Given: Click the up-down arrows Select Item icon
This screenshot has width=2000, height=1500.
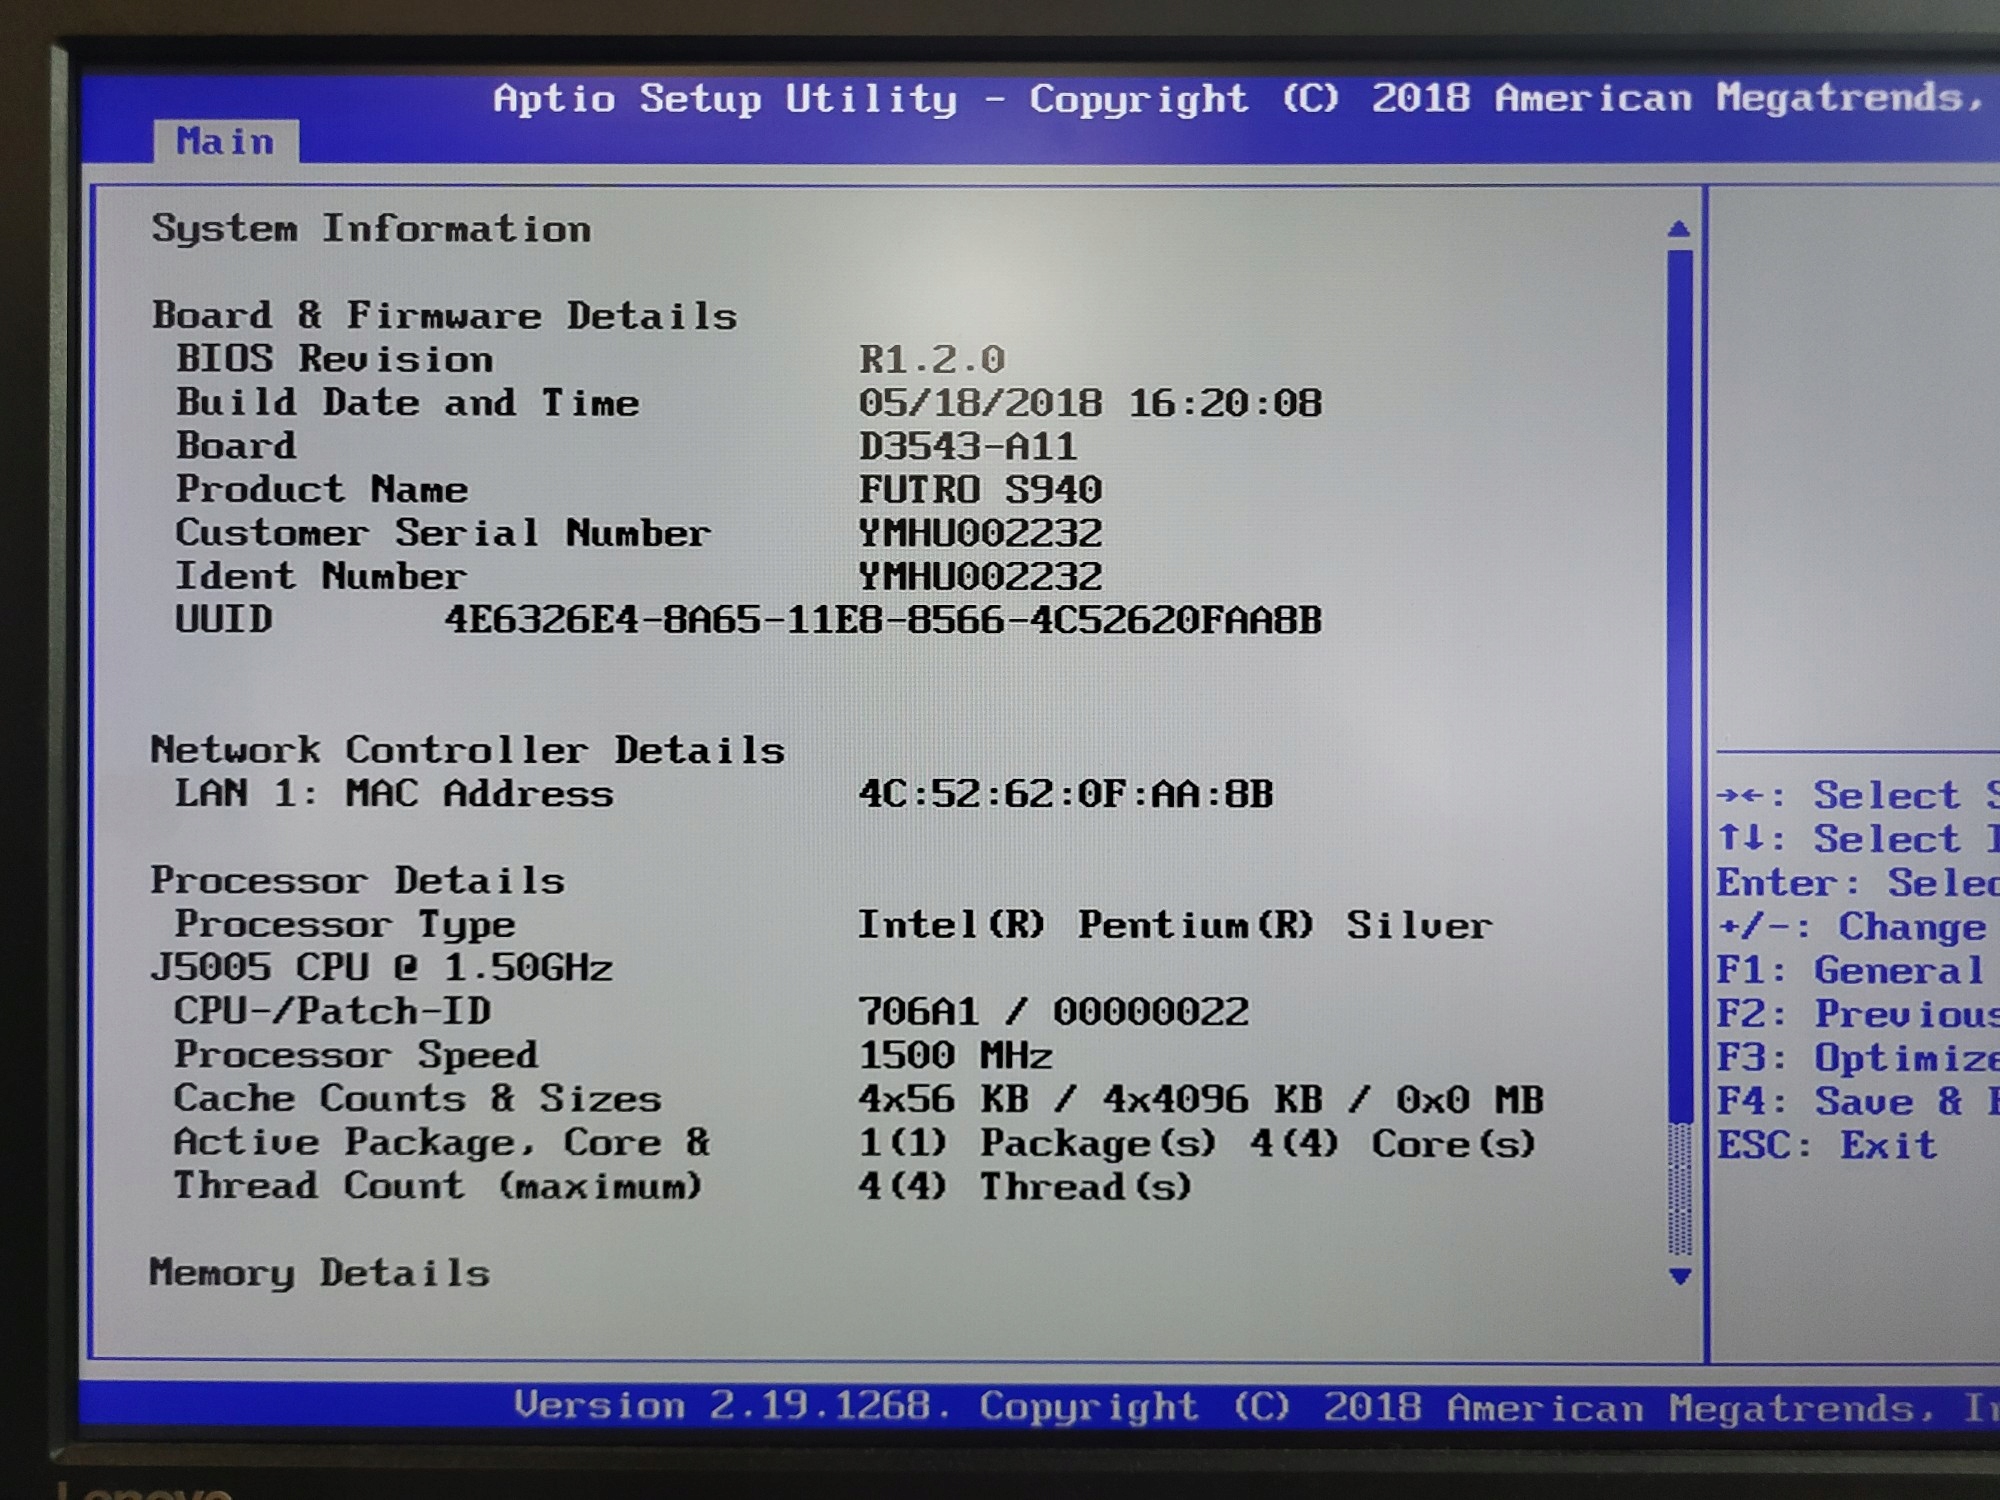Looking at the screenshot, I should pyautogui.click(x=1741, y=838).
